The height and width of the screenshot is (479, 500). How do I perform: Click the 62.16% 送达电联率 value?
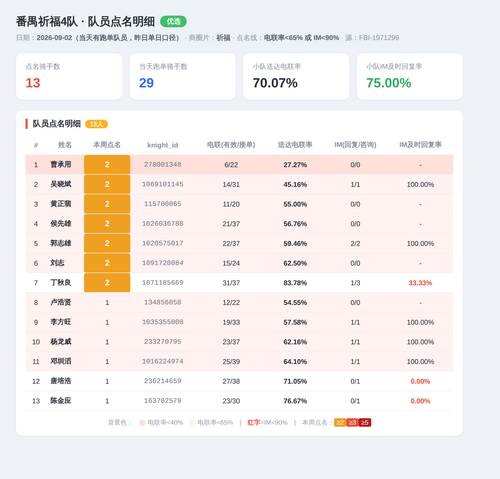point(295,342)
